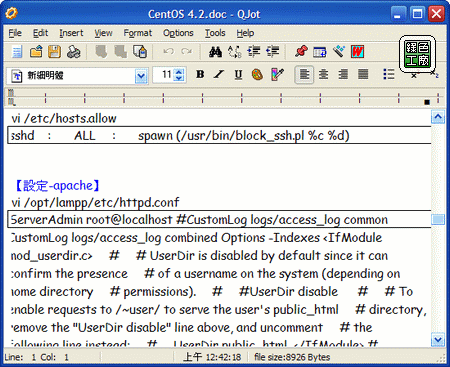Screen dimensions: 450x367
Task: Expand the font name dropdown arrow
Action: click(x=141, y=76)
